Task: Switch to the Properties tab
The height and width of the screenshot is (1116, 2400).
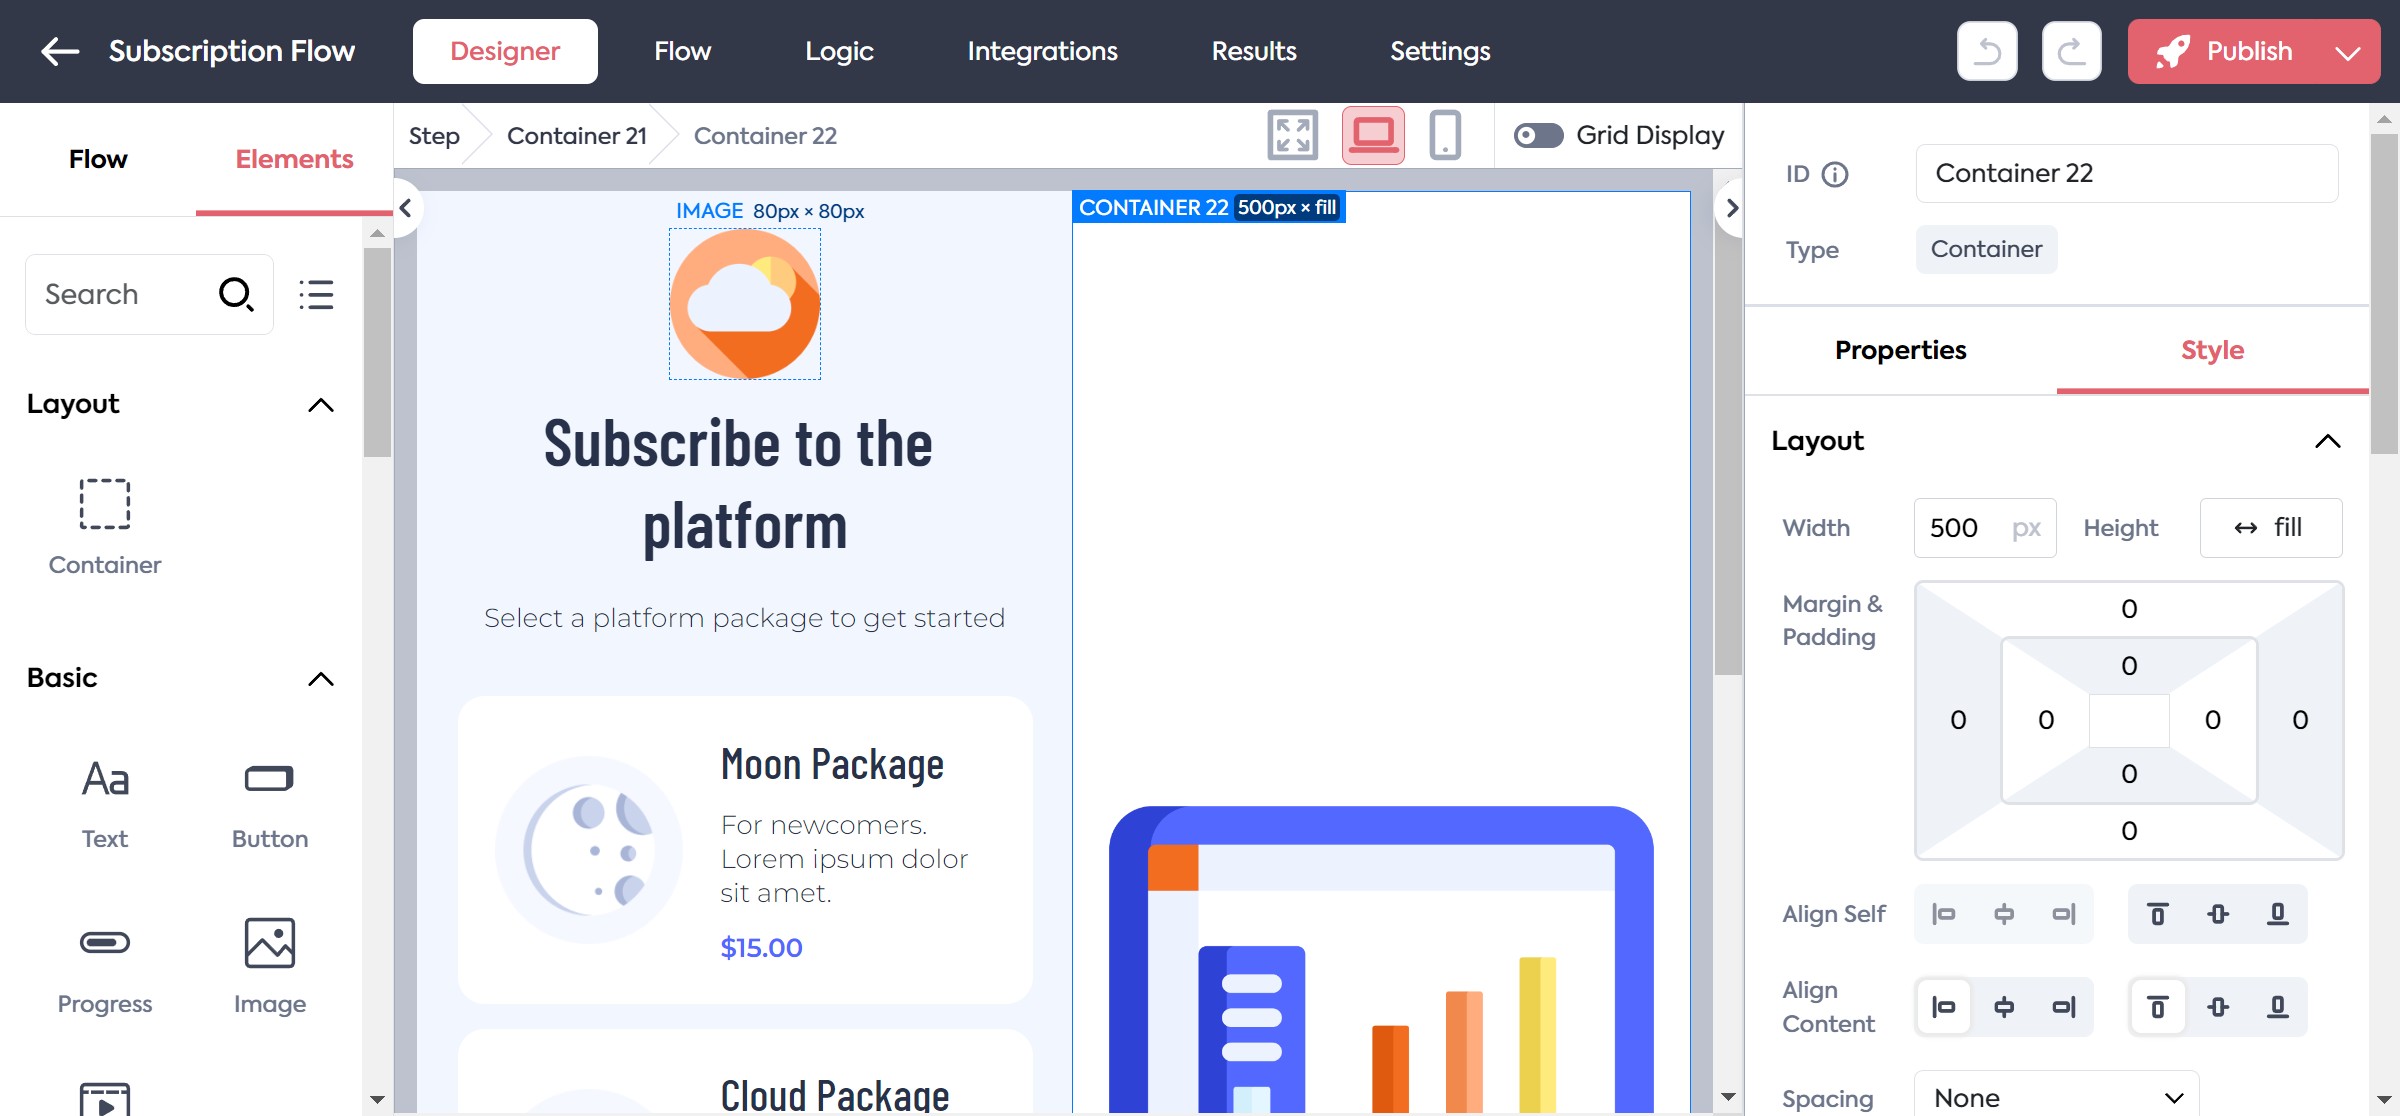Action: pos(1900,350)
